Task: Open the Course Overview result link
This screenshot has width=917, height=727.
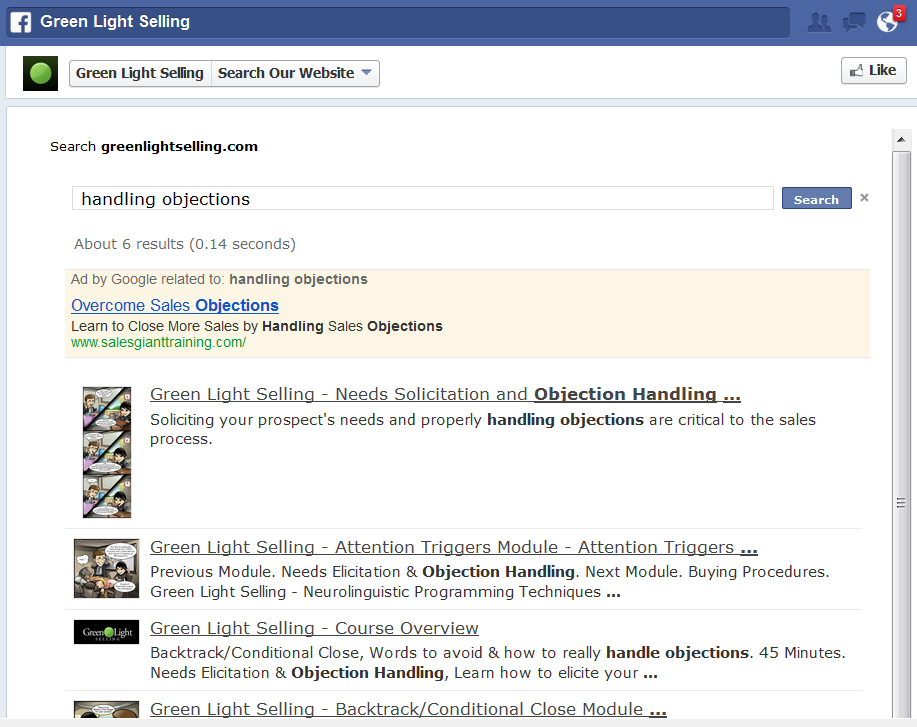Action: point(314,628)
